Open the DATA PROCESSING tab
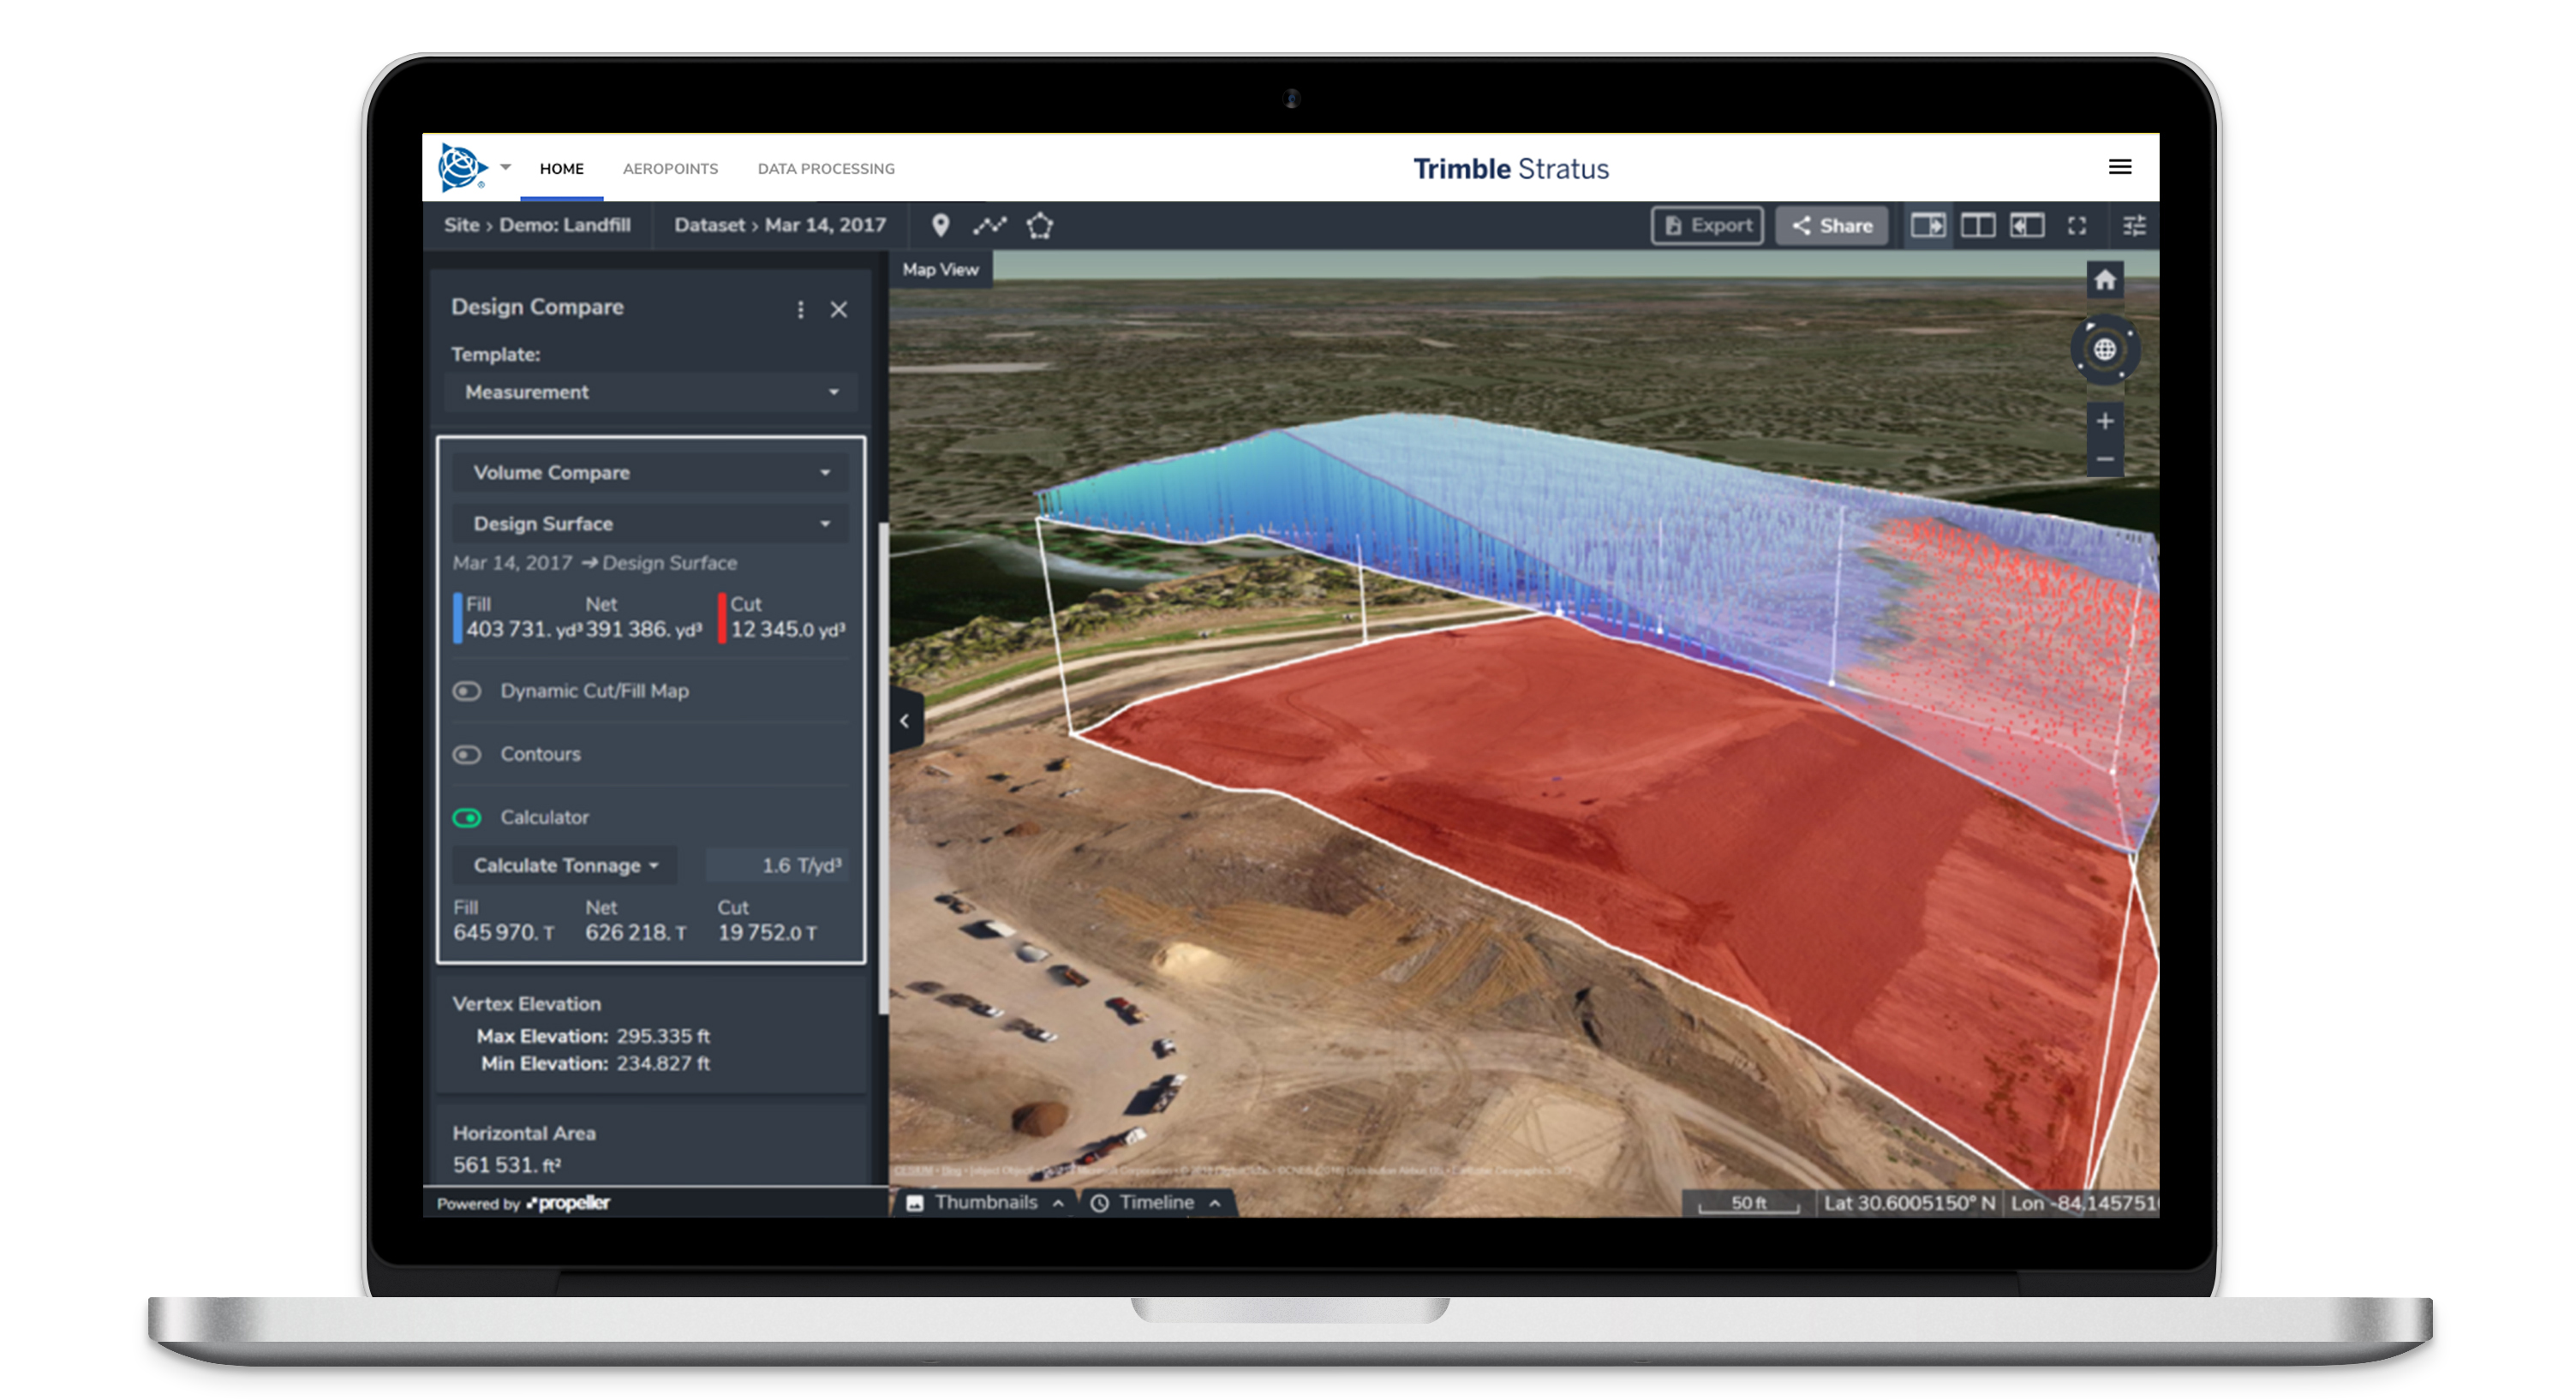 pos(826,169)
